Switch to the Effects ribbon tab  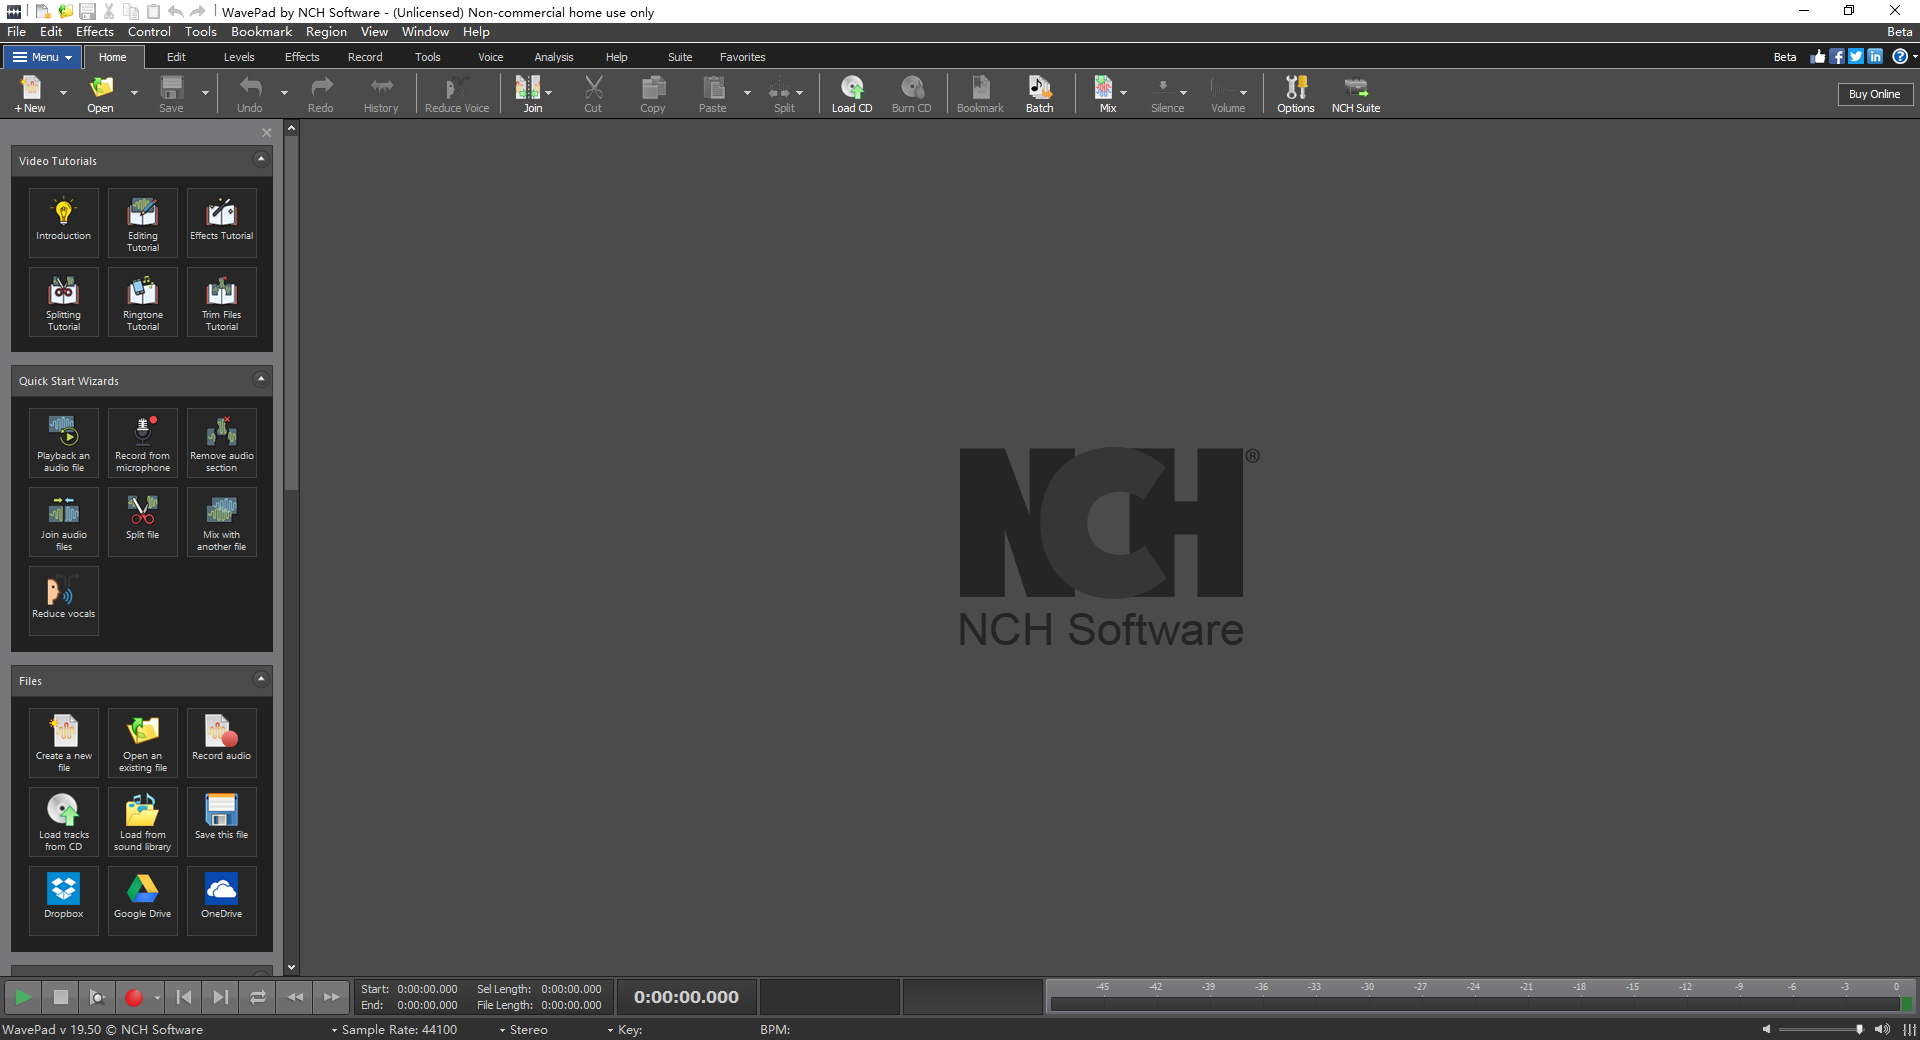tap(302, 57)
